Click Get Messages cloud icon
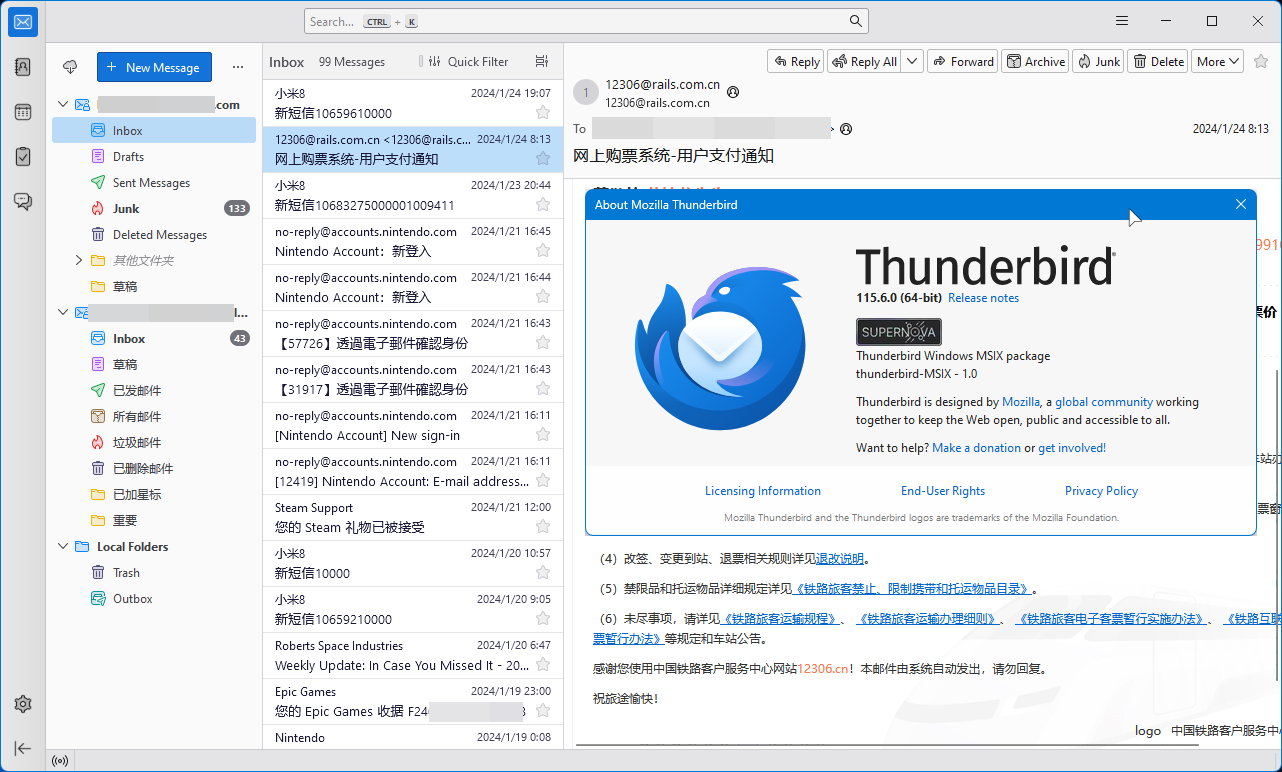The height and width of the screenshot is (772, 1282). 70,67
